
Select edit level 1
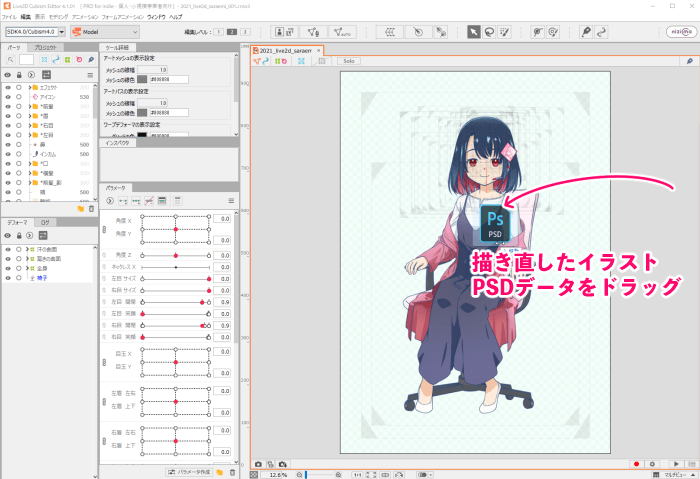tap(219, 32)
